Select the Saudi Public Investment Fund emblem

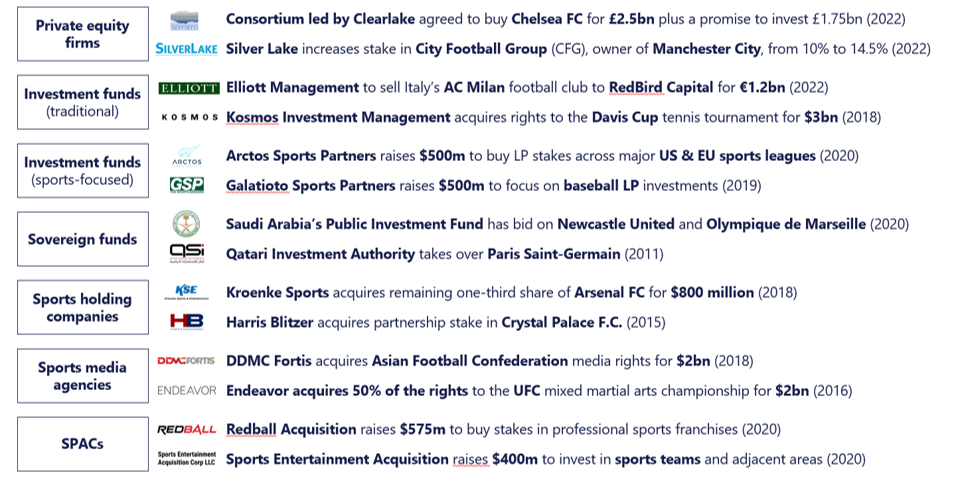pos(186,224)
